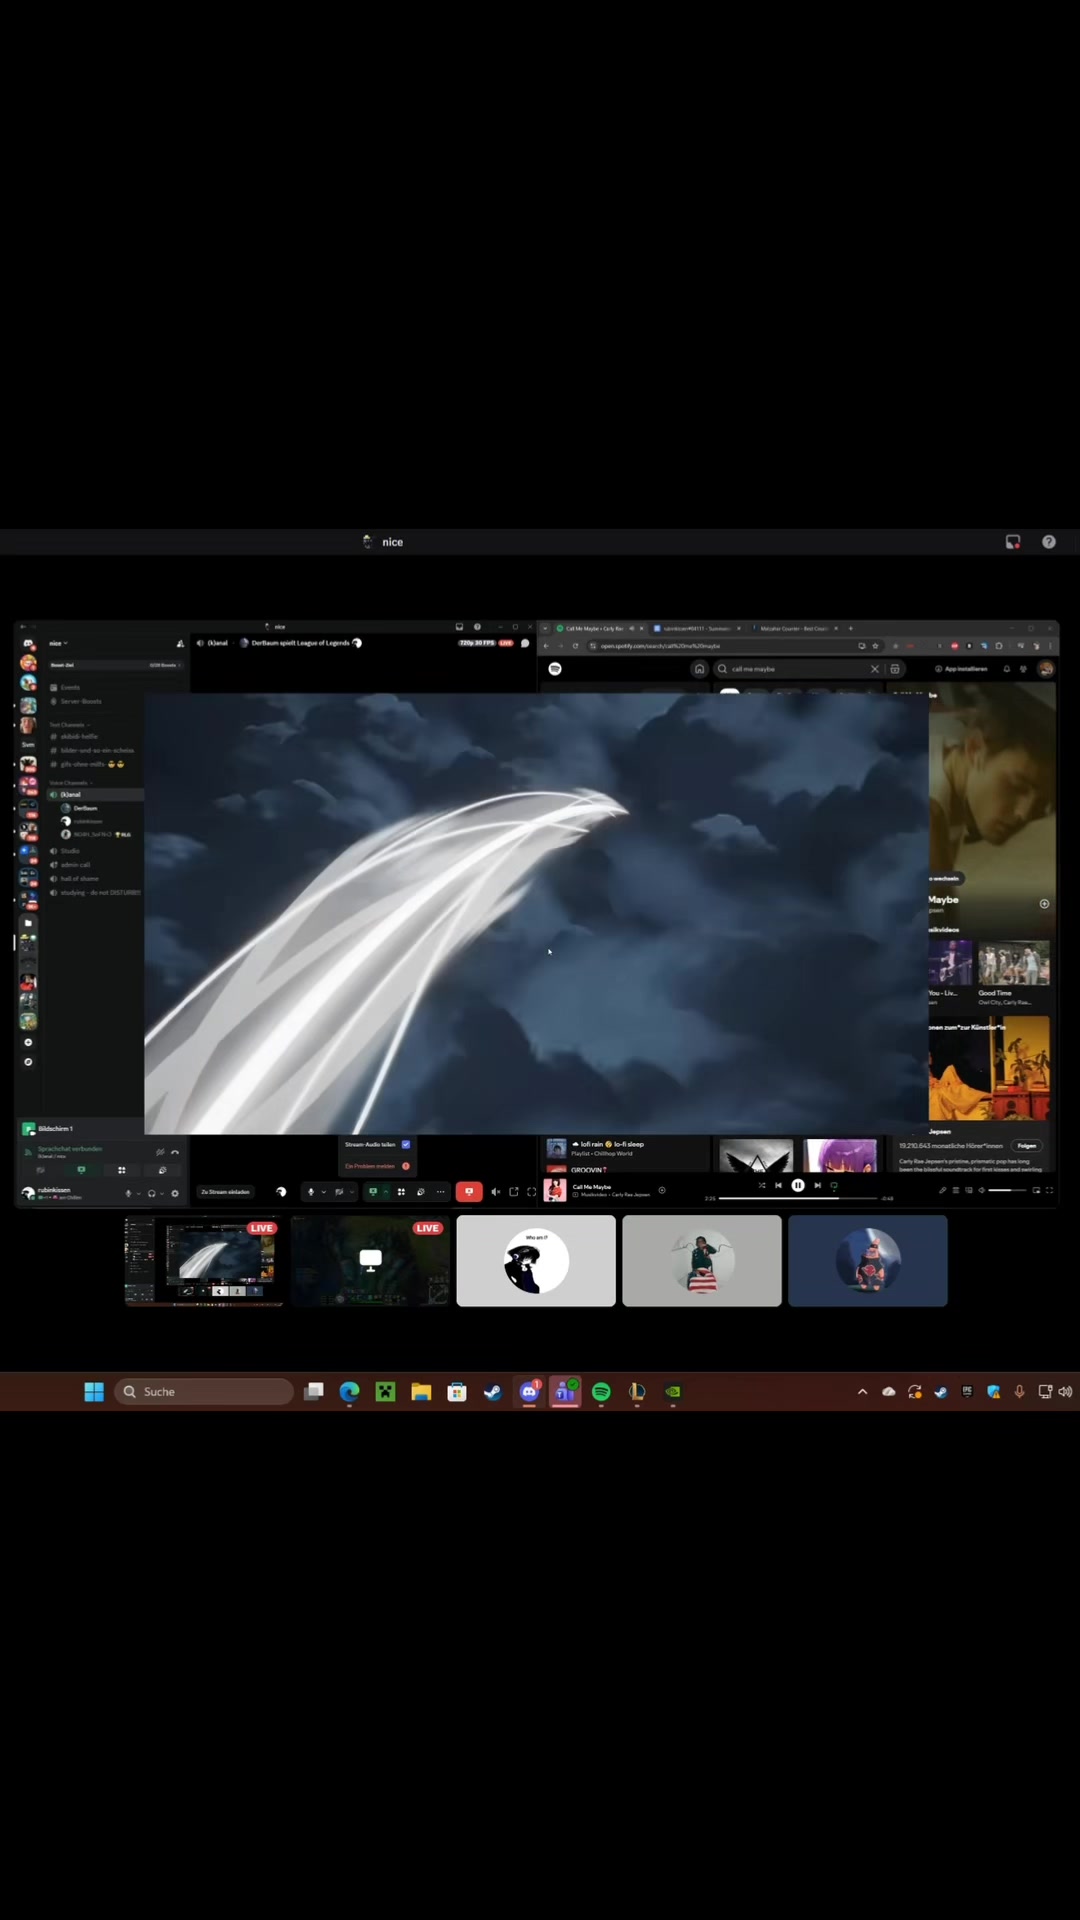The height and width of the screenshot is (1920, 1080).
Task: Enable shuffle in Spotify player
Action: pyautogui.click(x=762, y=1185)
